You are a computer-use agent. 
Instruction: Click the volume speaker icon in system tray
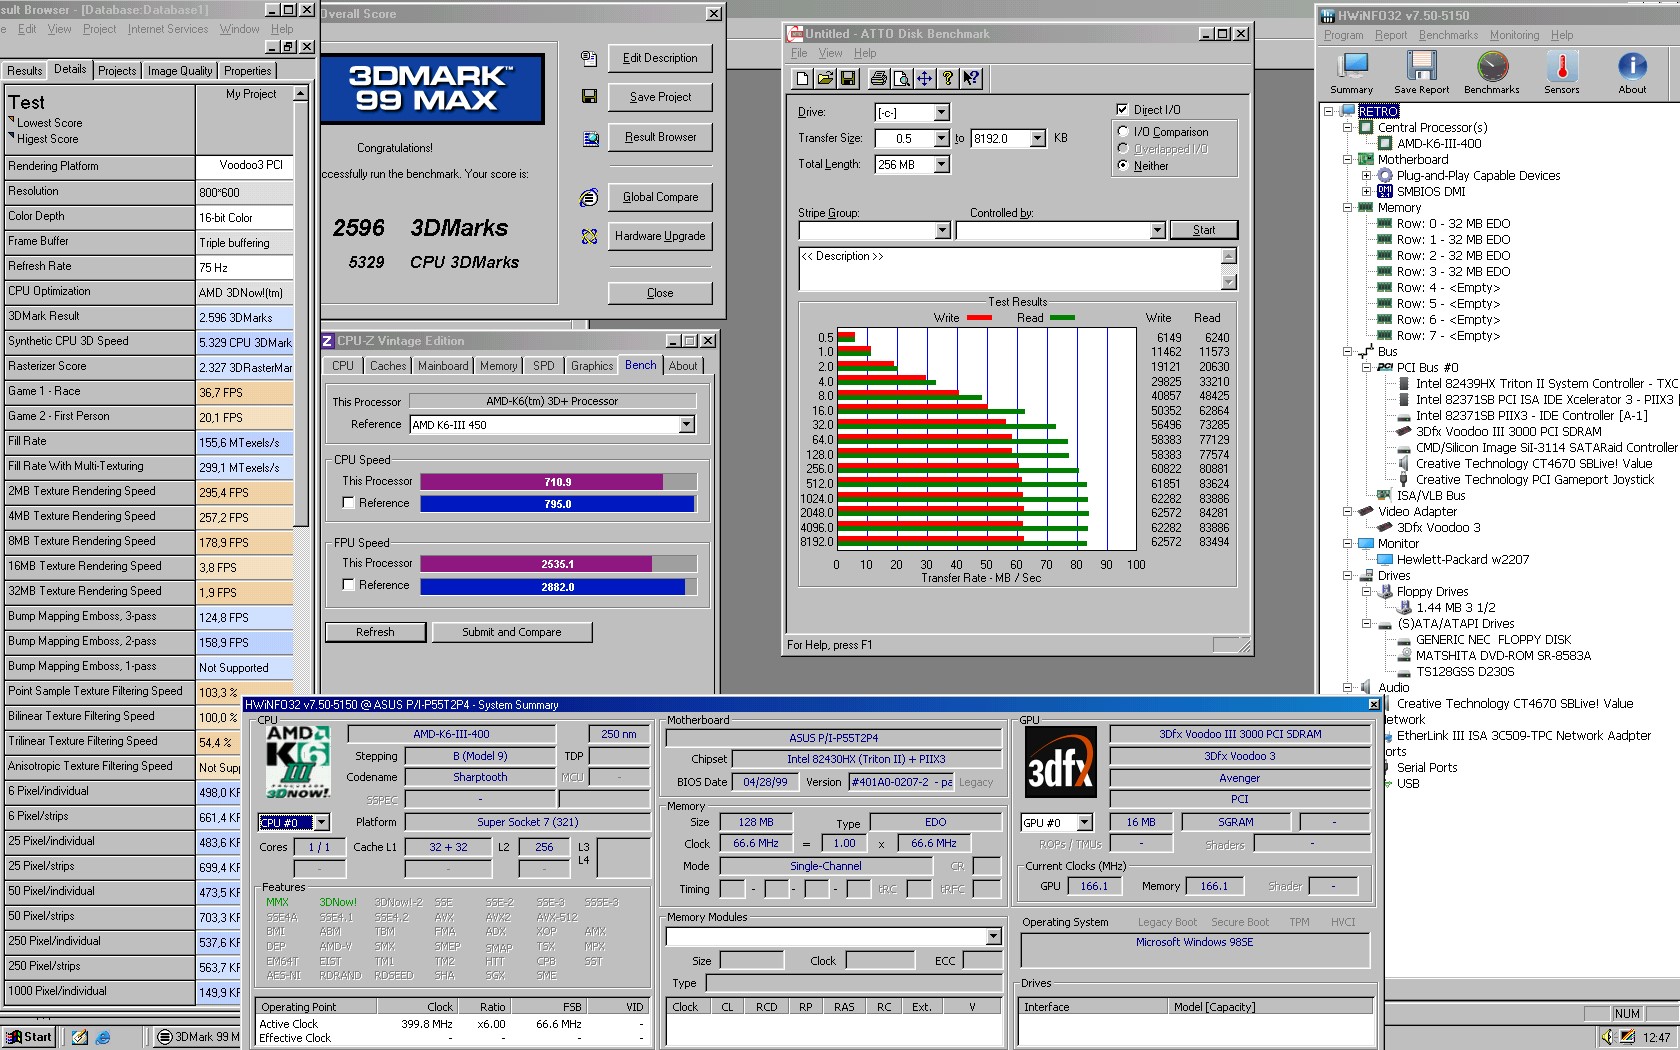[1607, 1037]
